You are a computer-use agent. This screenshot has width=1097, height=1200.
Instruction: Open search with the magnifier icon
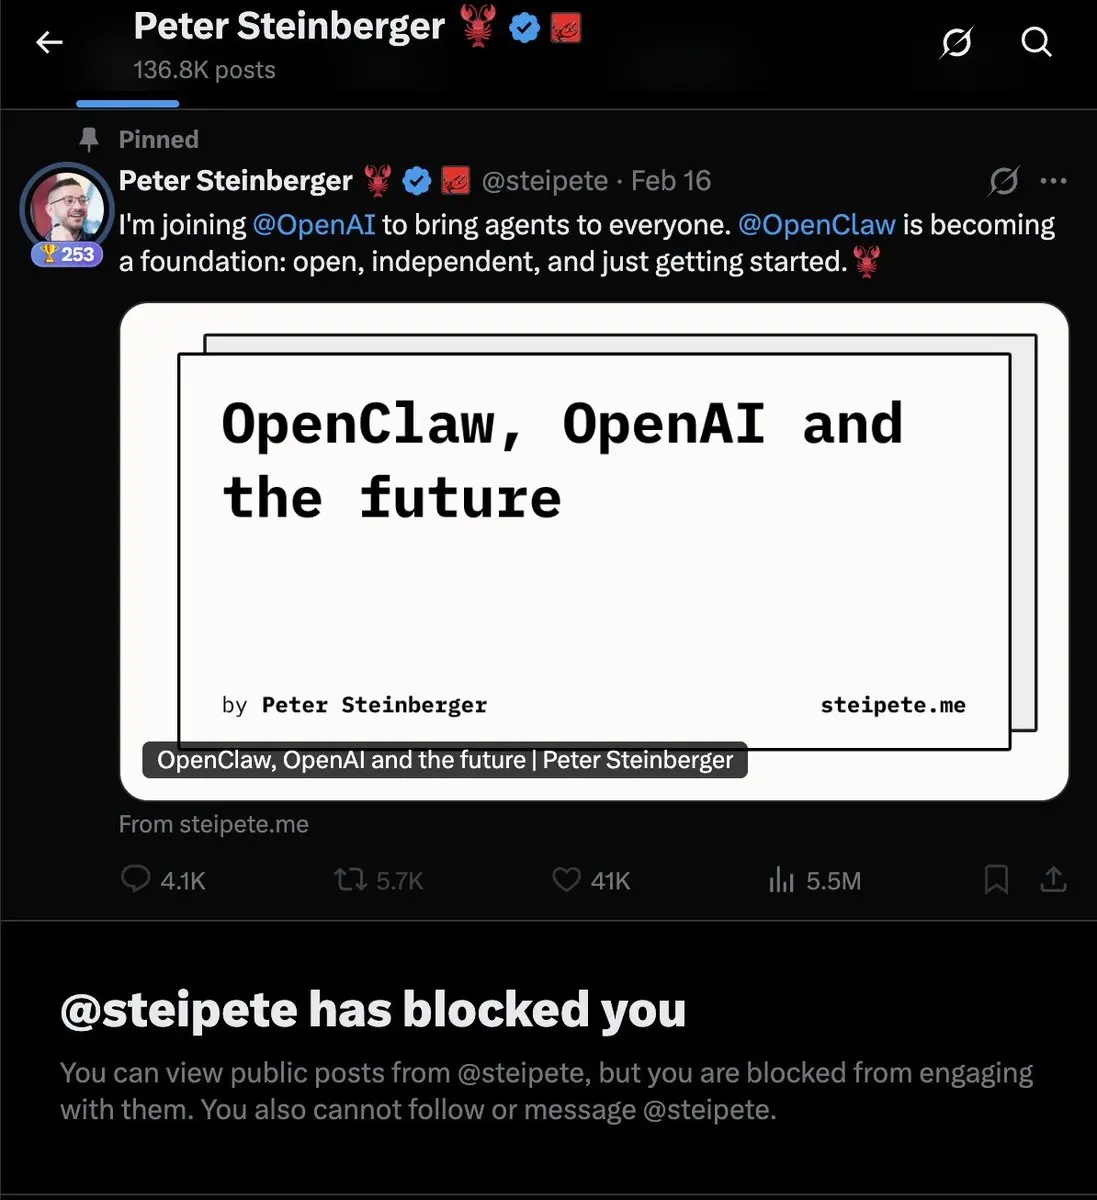click(1036, 42)
